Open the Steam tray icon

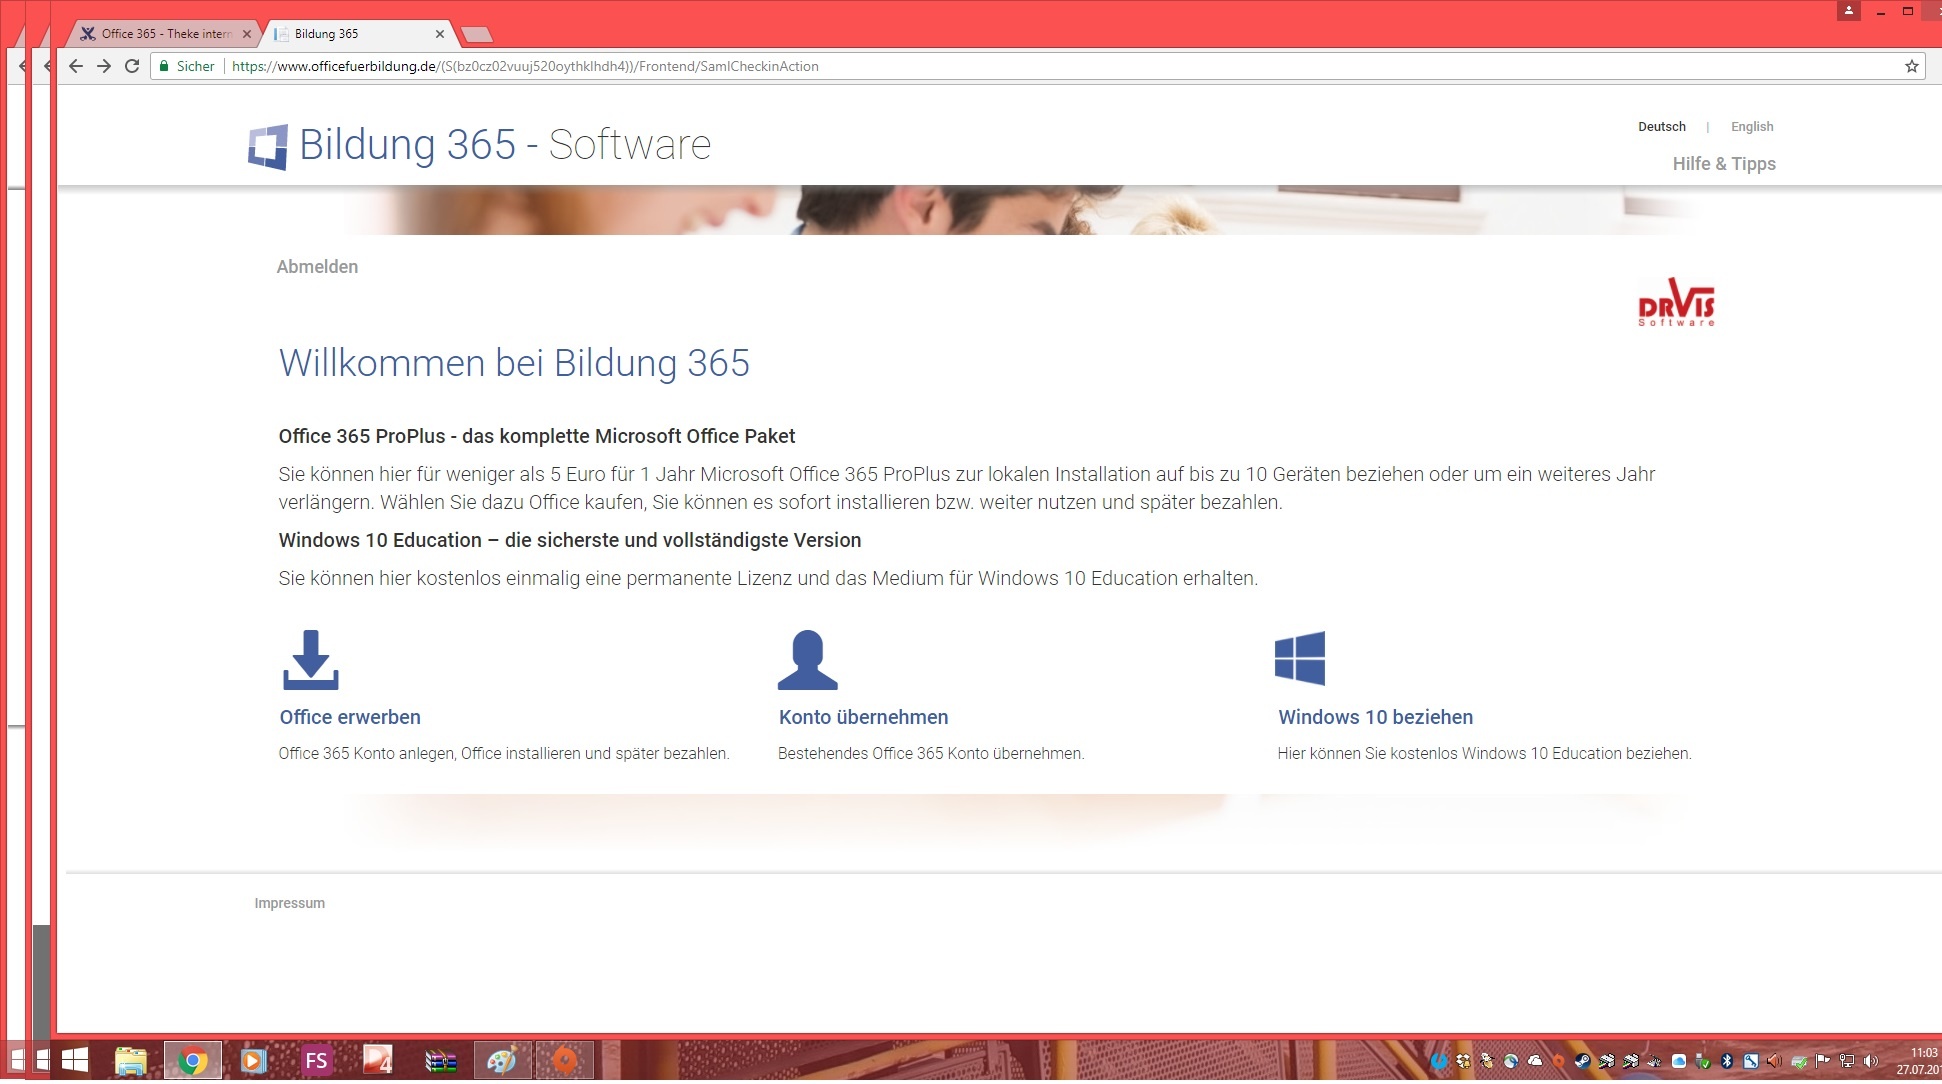point(1582,1061)
